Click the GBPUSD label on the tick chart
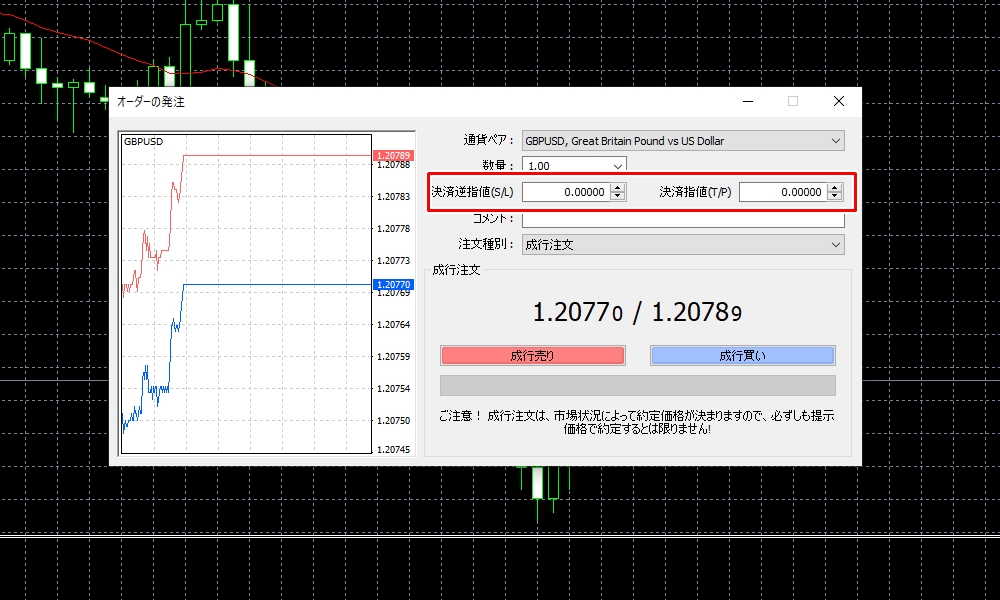The height and width of the screenshot is (600, 1000). click(x=146, y=141)
